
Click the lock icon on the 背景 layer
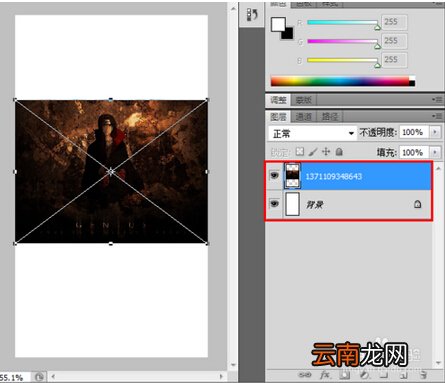pos(417,204)
